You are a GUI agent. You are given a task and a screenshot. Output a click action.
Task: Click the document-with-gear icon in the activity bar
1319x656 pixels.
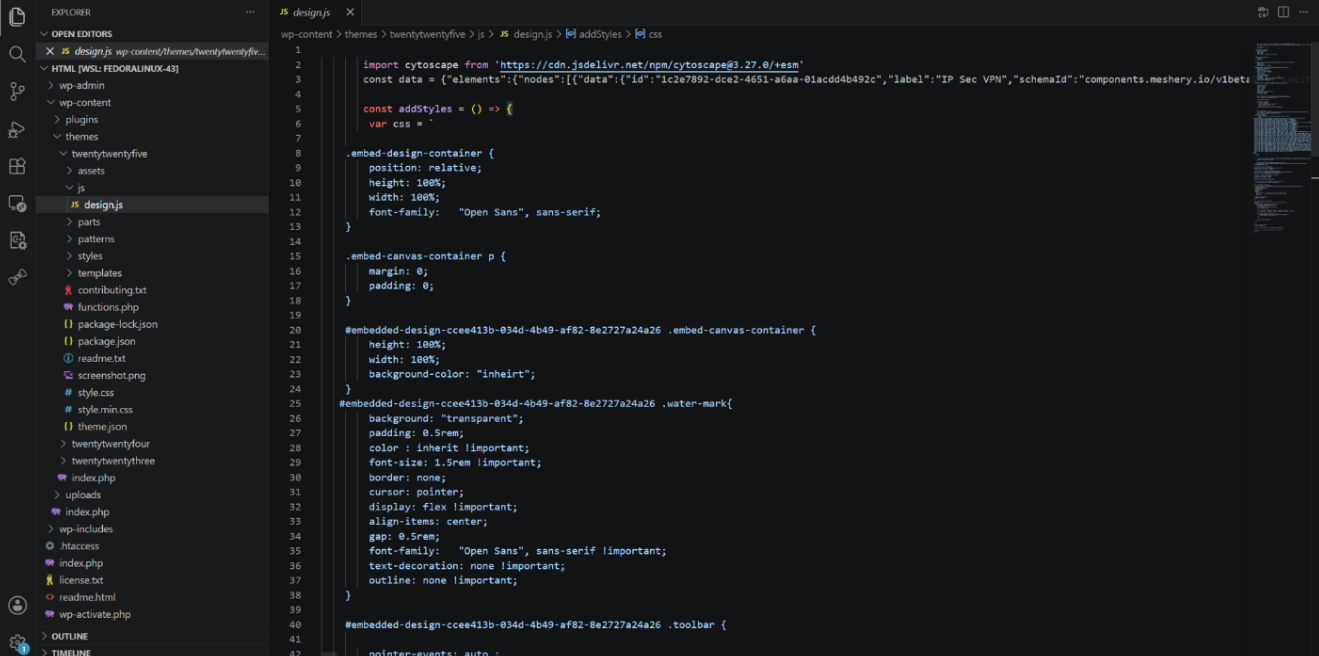click(17, 240)
